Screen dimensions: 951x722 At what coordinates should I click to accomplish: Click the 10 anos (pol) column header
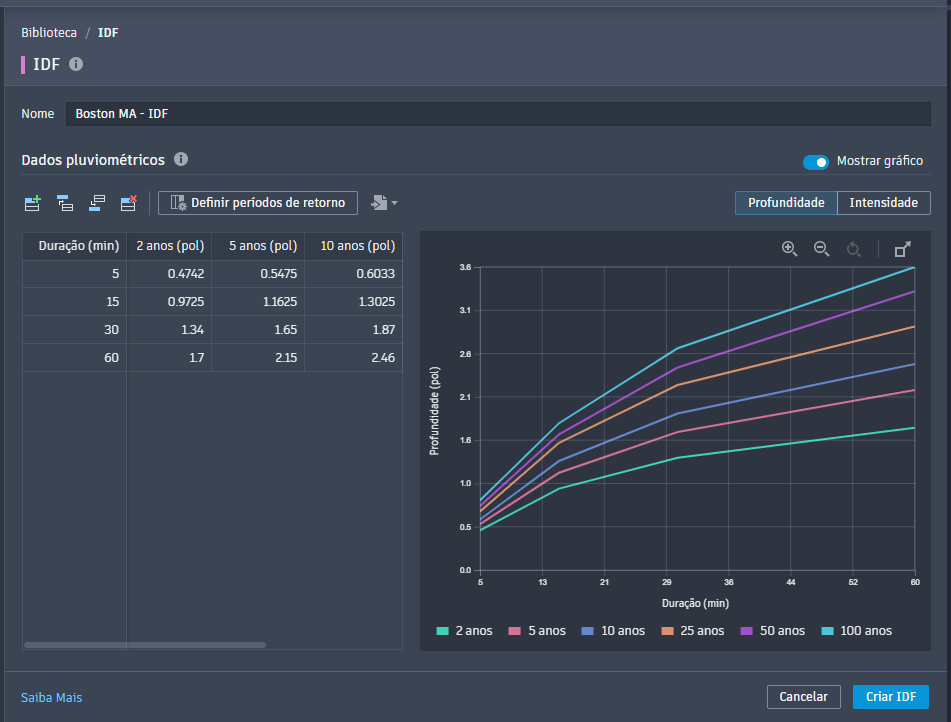353,246
